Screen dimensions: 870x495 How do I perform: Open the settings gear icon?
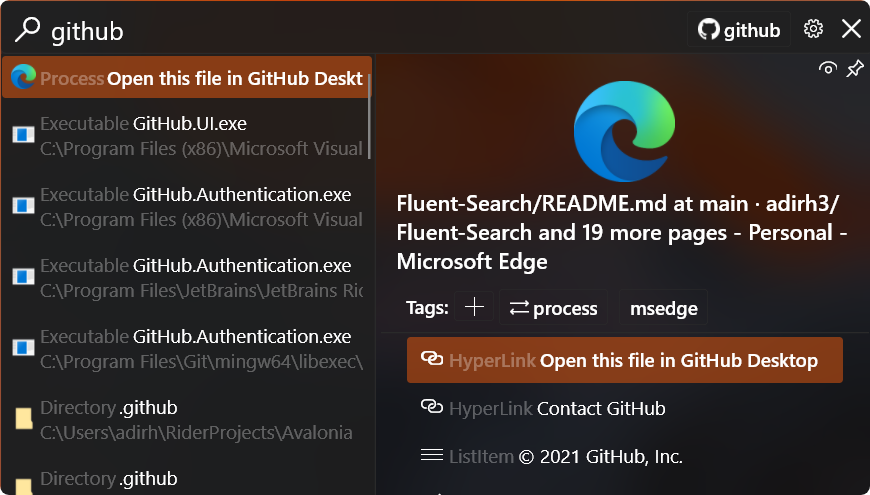[813, 29]
